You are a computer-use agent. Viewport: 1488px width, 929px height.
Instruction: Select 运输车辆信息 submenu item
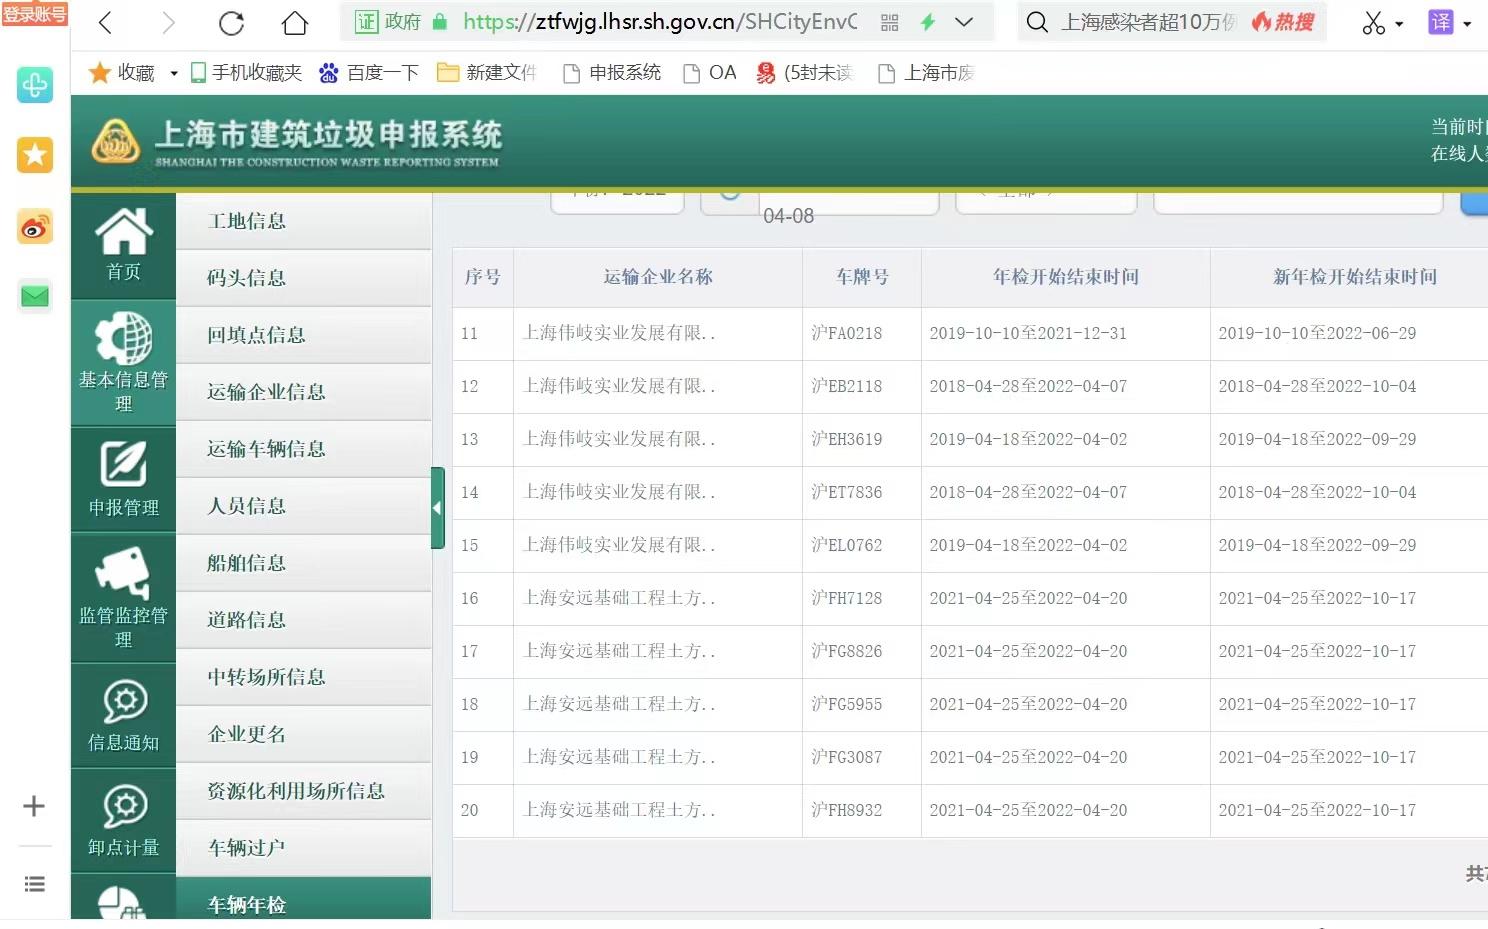tap(304, 449)
